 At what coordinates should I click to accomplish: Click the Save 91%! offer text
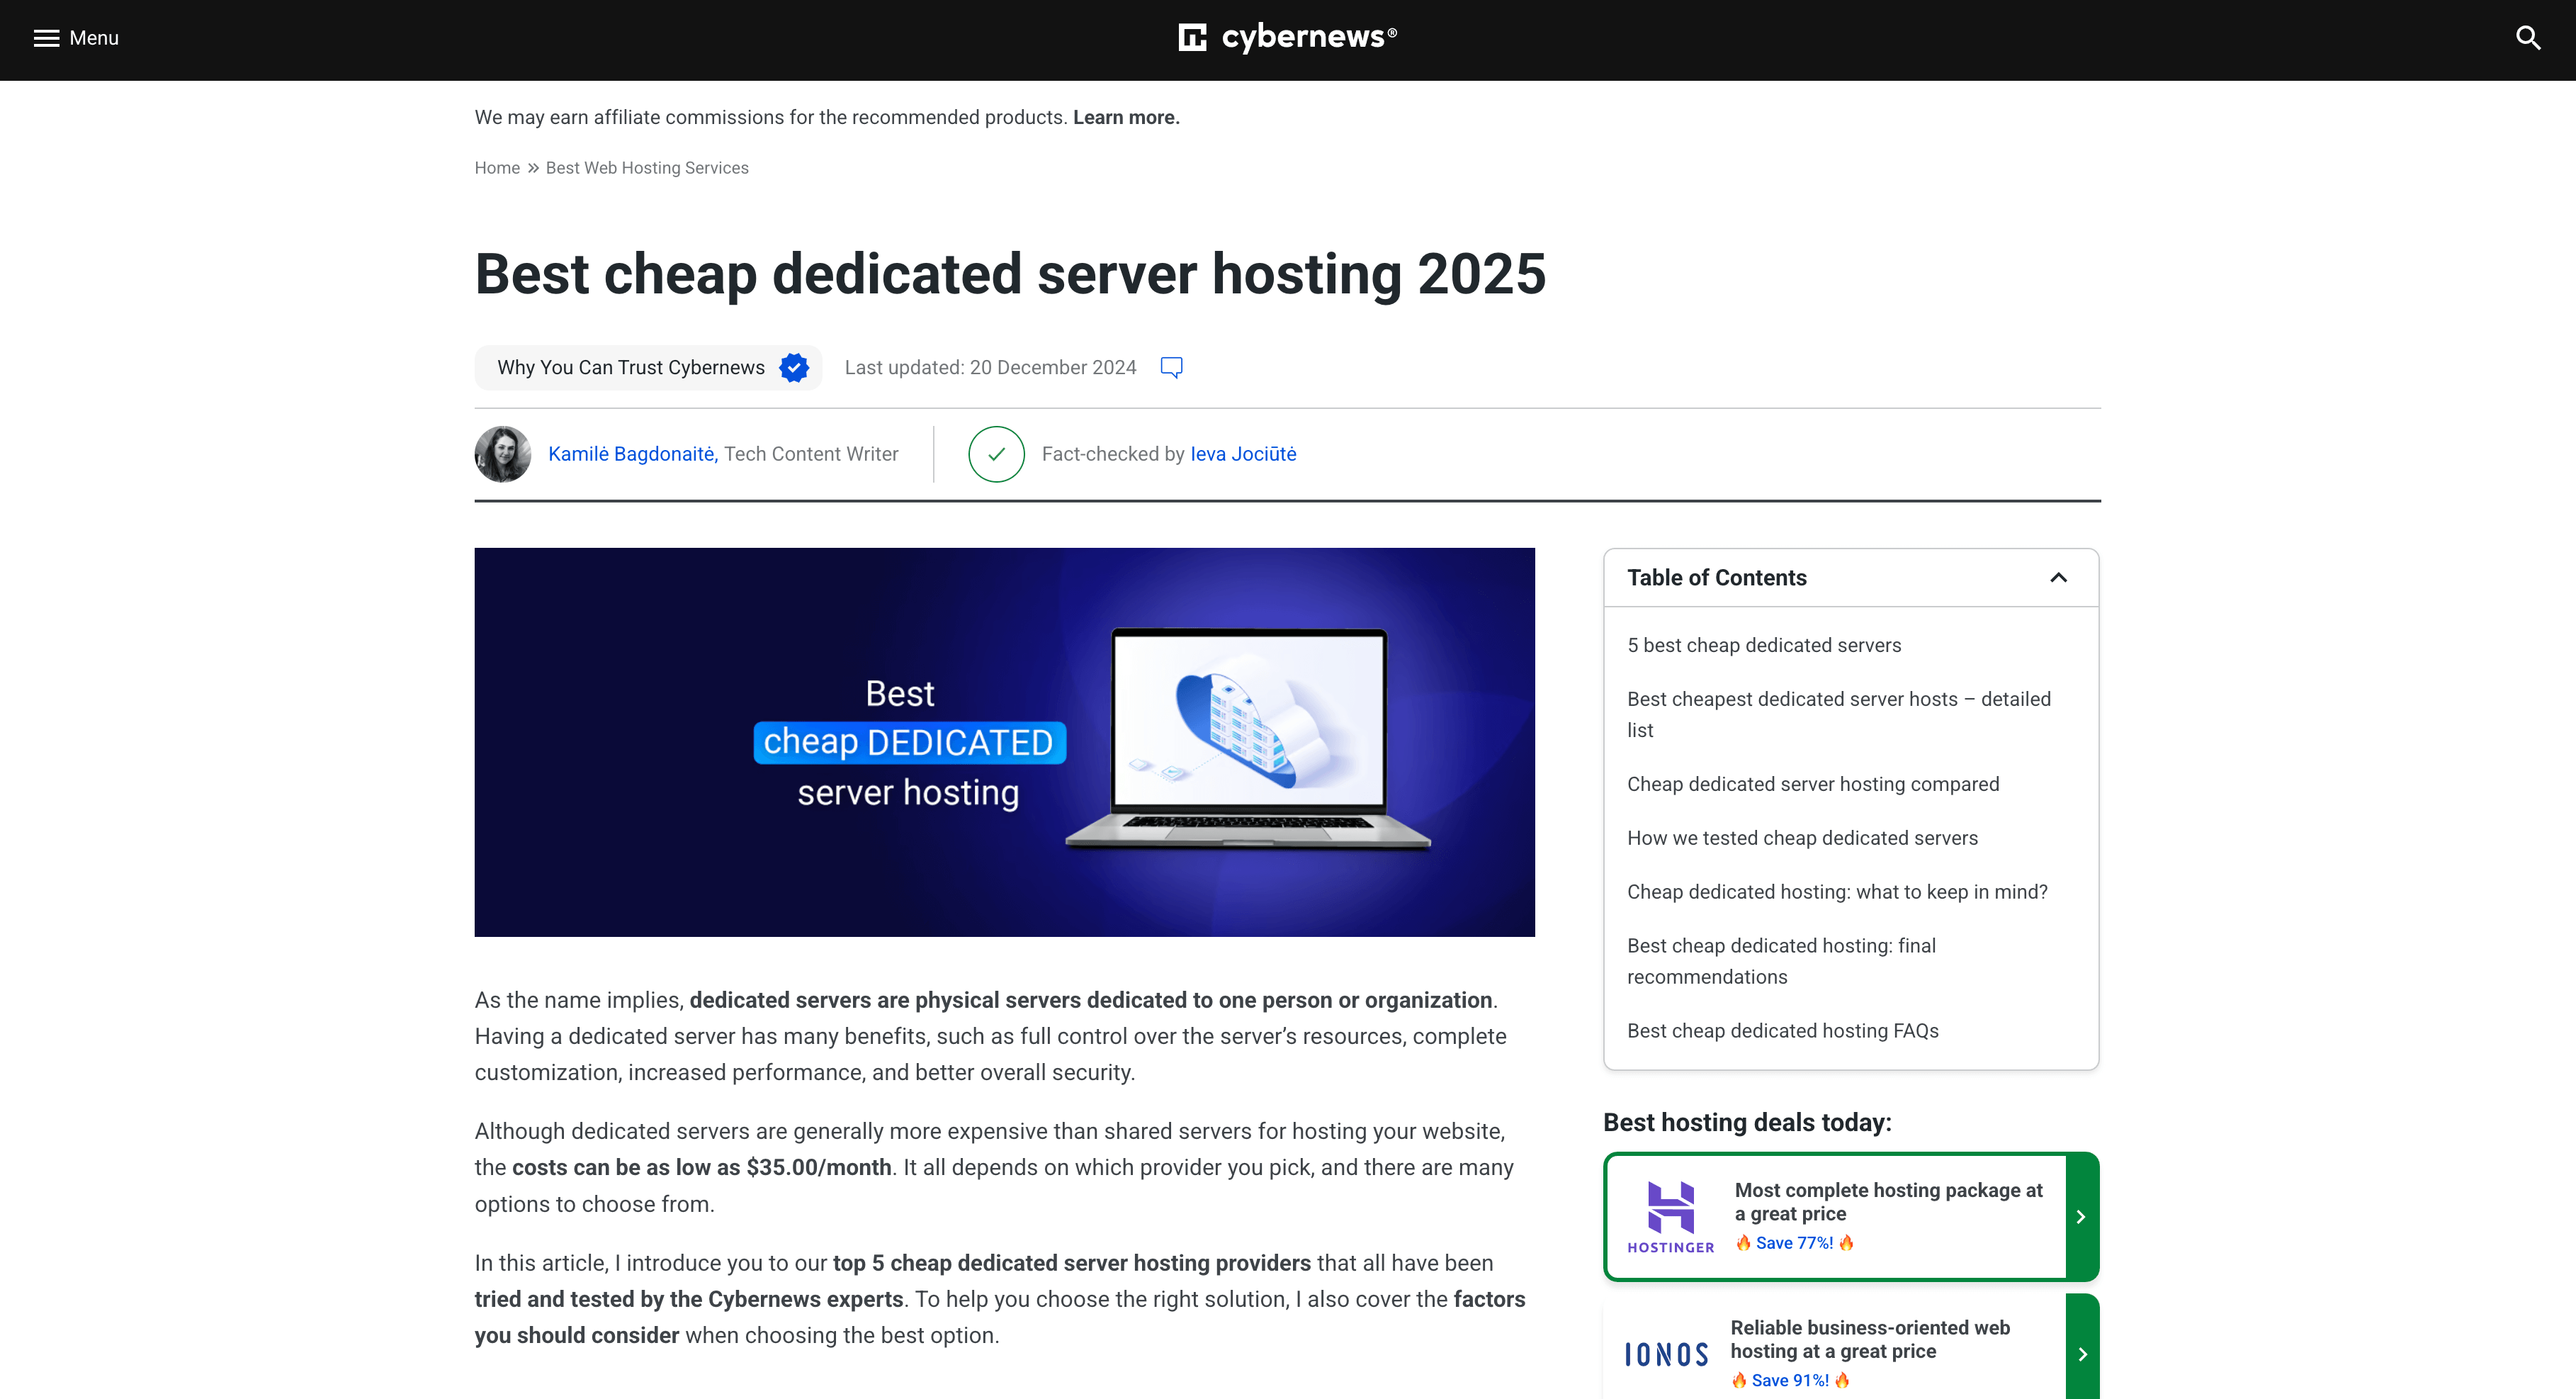point(1790,1380)
